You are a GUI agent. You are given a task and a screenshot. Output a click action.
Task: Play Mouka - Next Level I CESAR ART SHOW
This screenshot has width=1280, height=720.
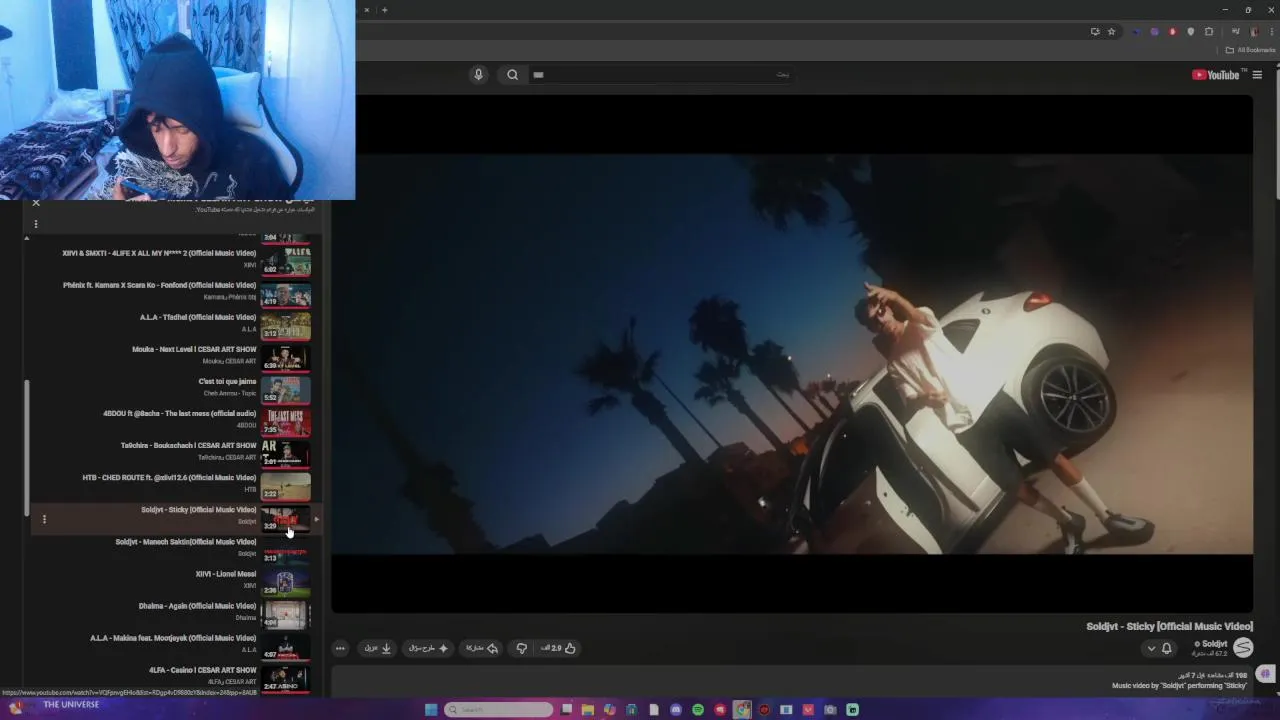(x=194, y=349)
